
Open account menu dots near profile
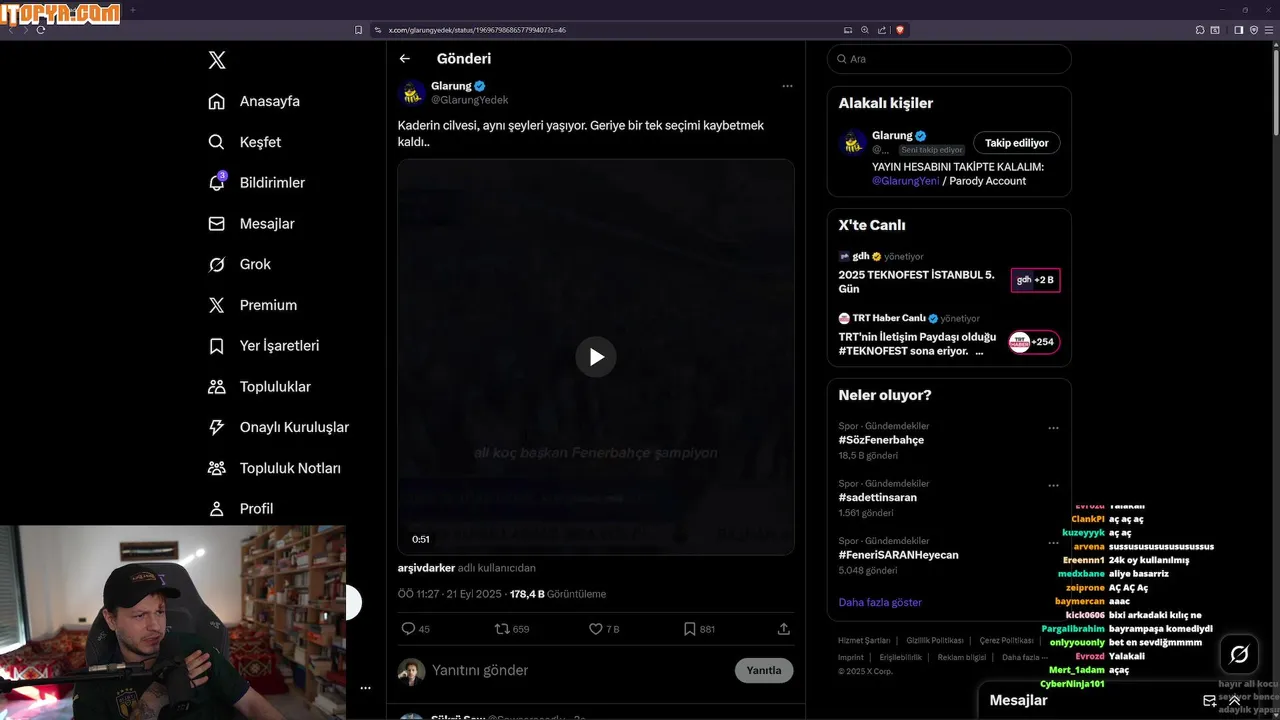[x=365, y=688]
